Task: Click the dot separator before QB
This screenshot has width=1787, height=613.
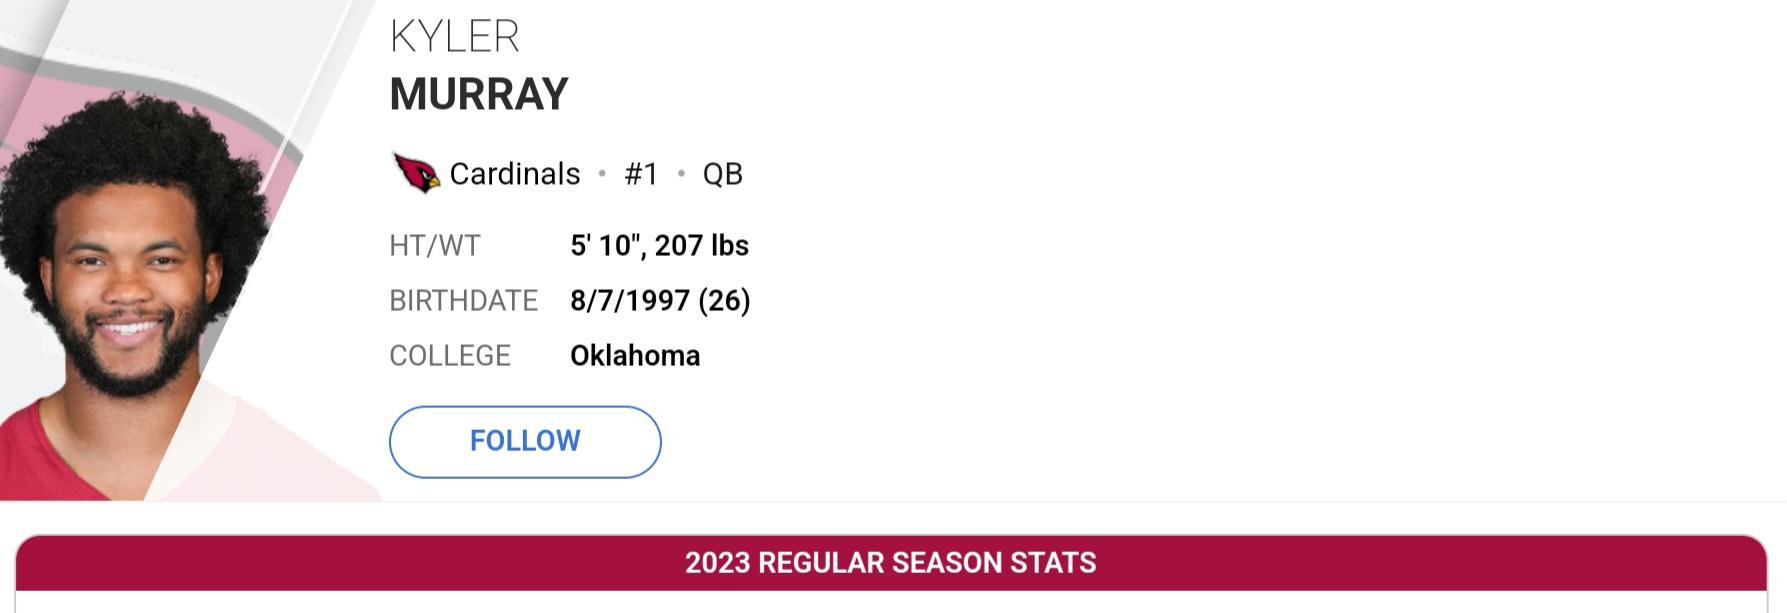Action: pos(681,174)
